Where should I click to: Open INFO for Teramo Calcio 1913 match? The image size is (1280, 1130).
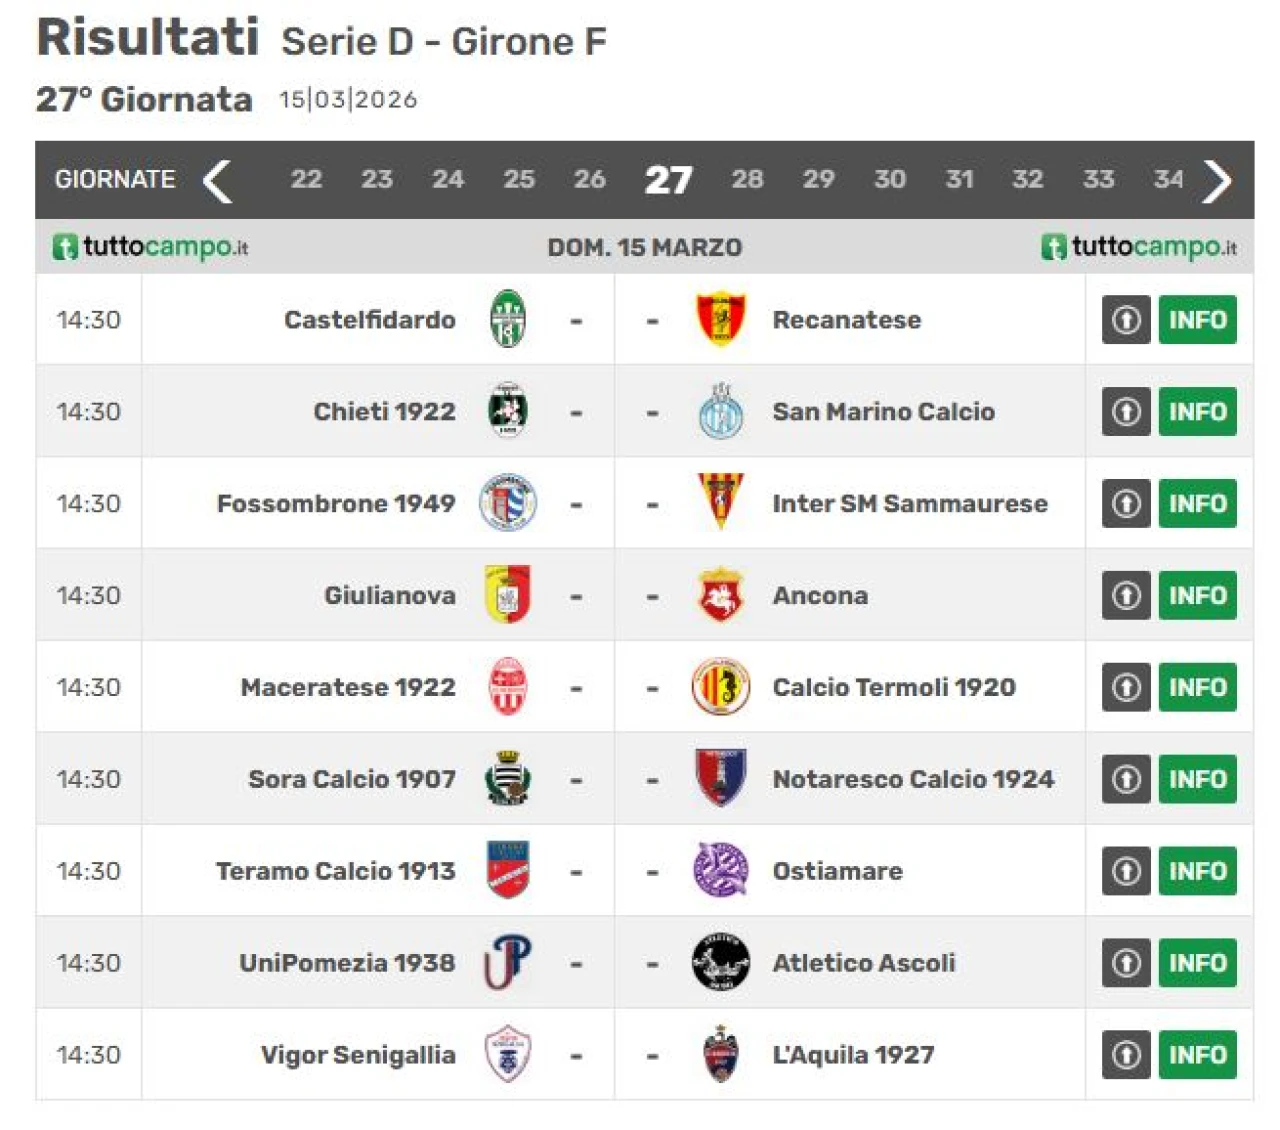point(1197,871)
